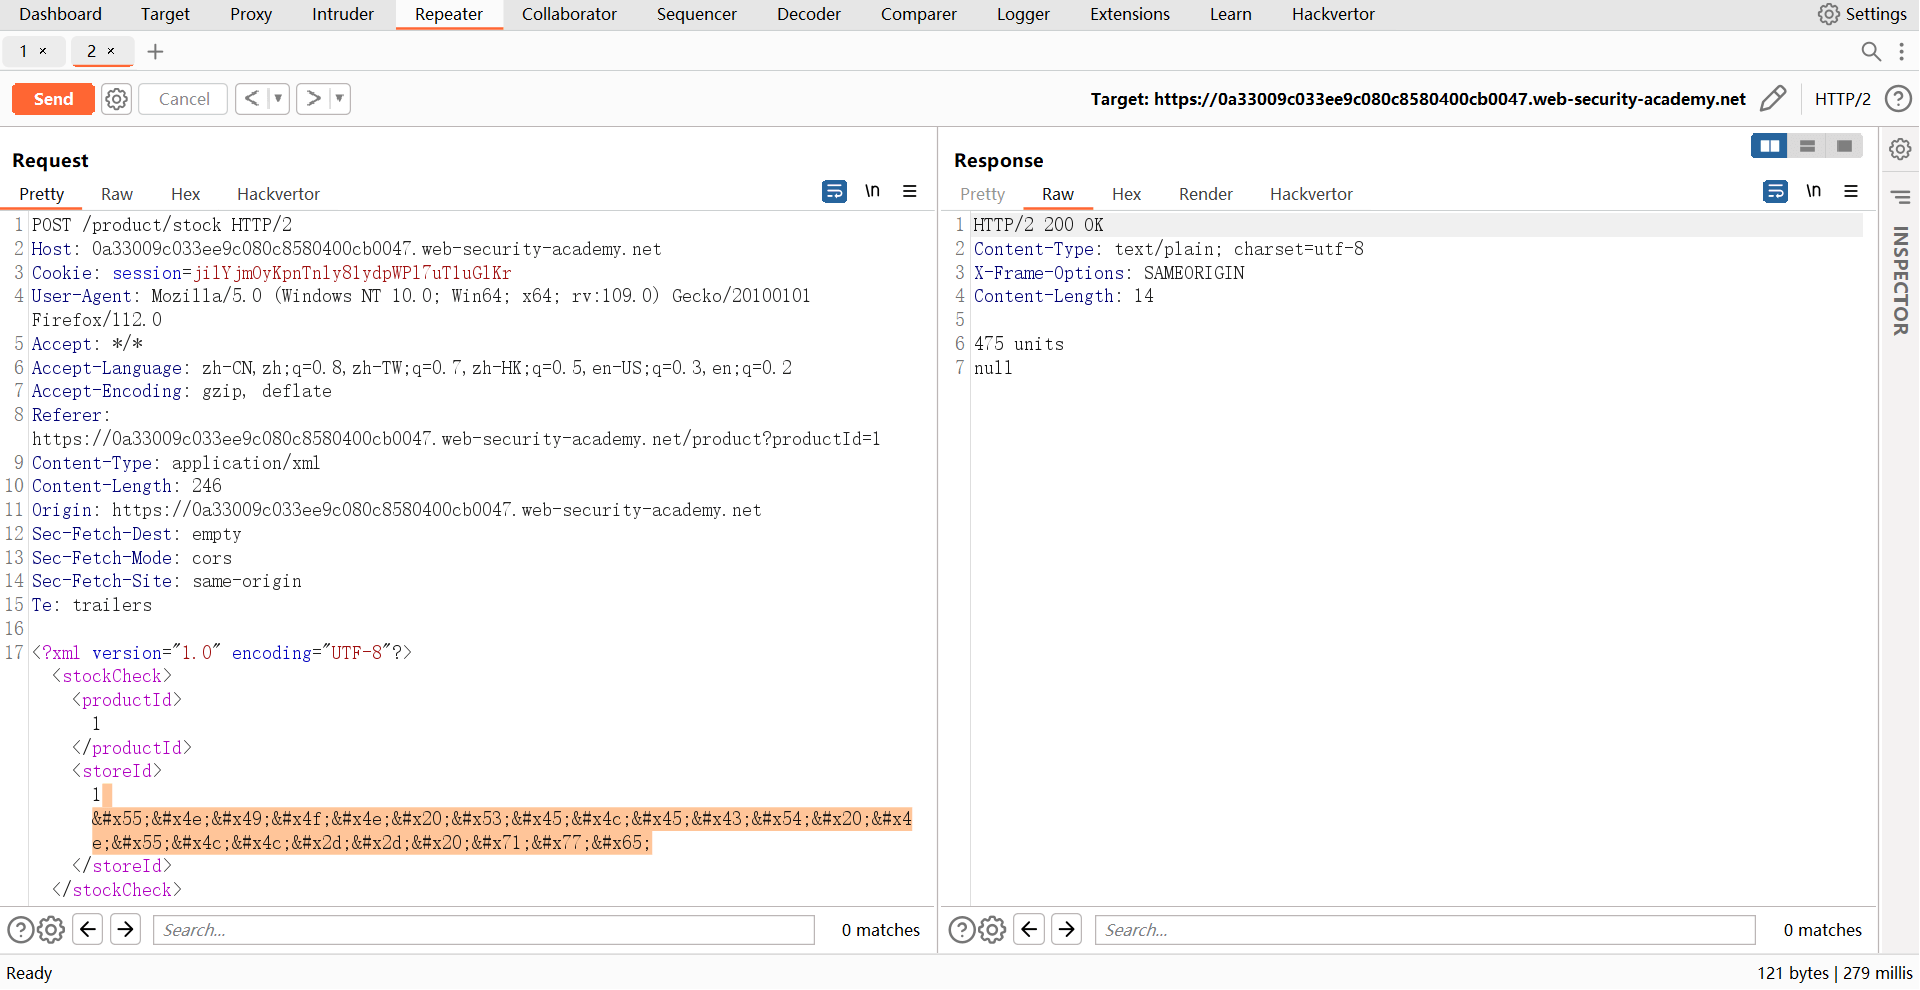Expand history forward dropdown arrow
This screenshot has width=1920, height=990.
[x=340, y=99]
